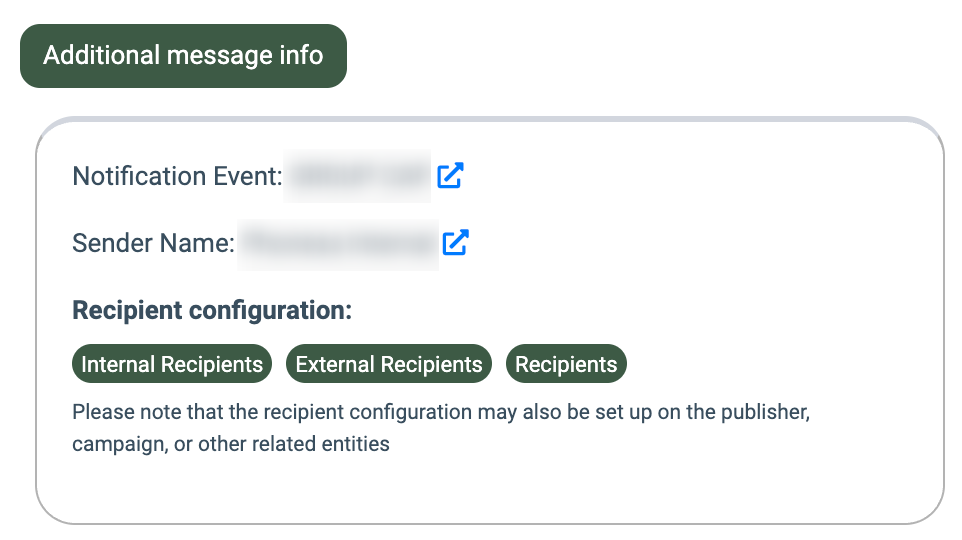This screenshot has height=540, width=962.
Task: Click the Sender Name label
Action: click(153, 242)
